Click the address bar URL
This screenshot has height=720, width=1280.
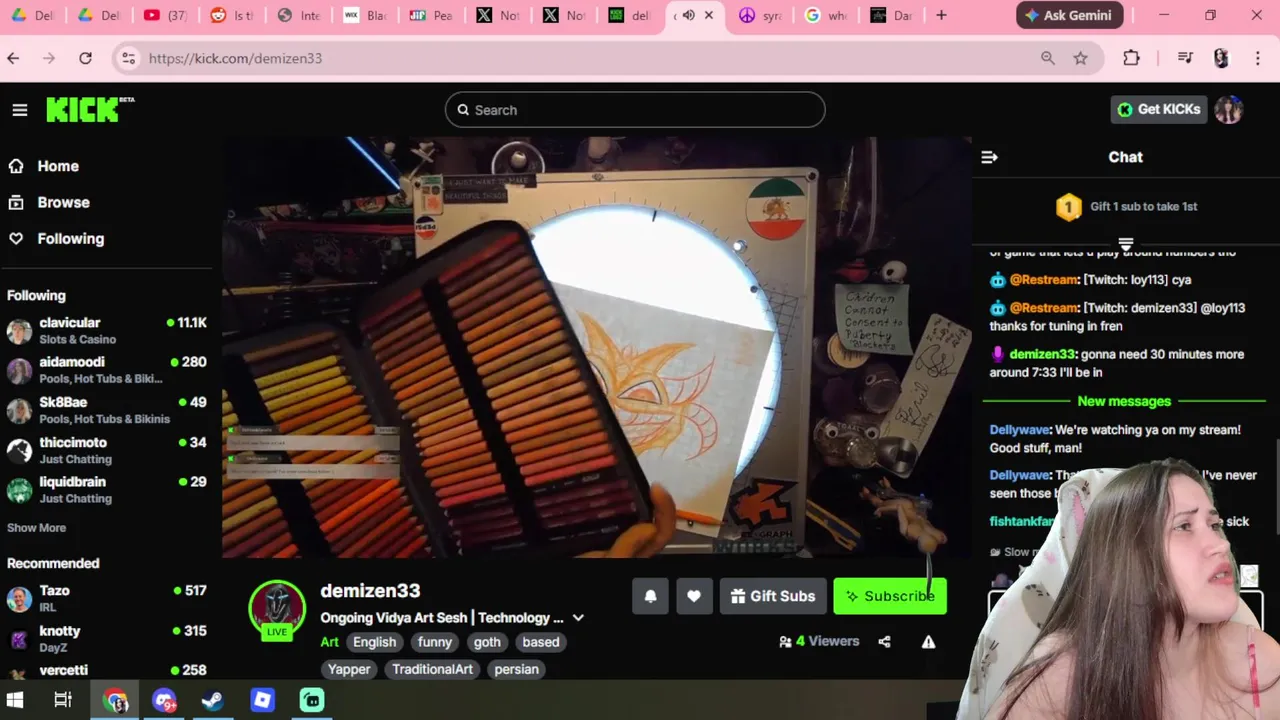(235, 58)
